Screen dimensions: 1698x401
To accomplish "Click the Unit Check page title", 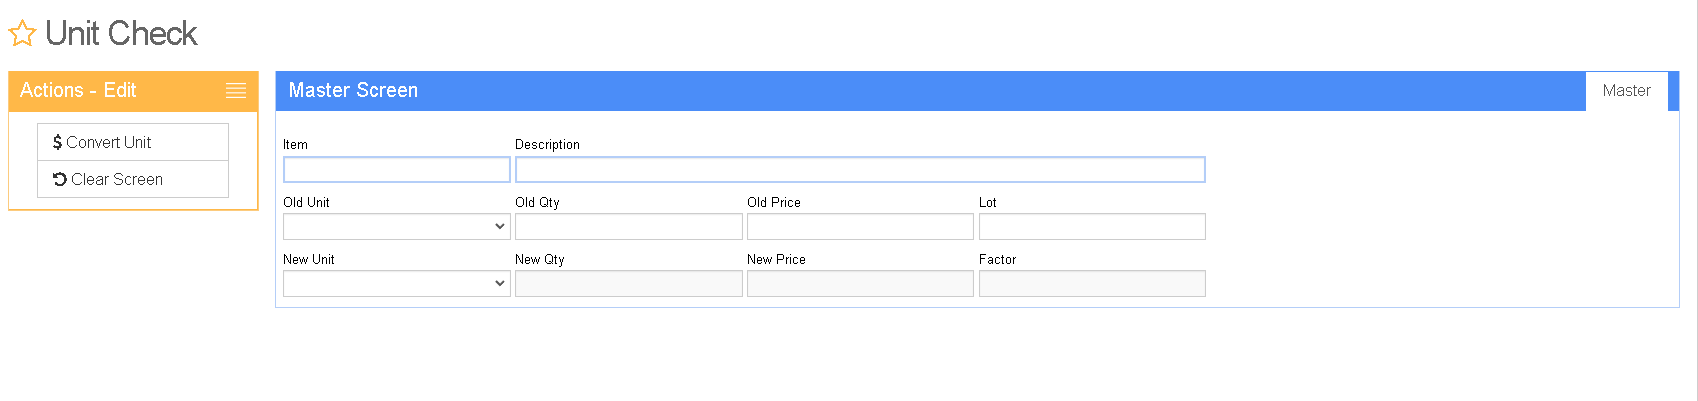I will click(121, 34).
